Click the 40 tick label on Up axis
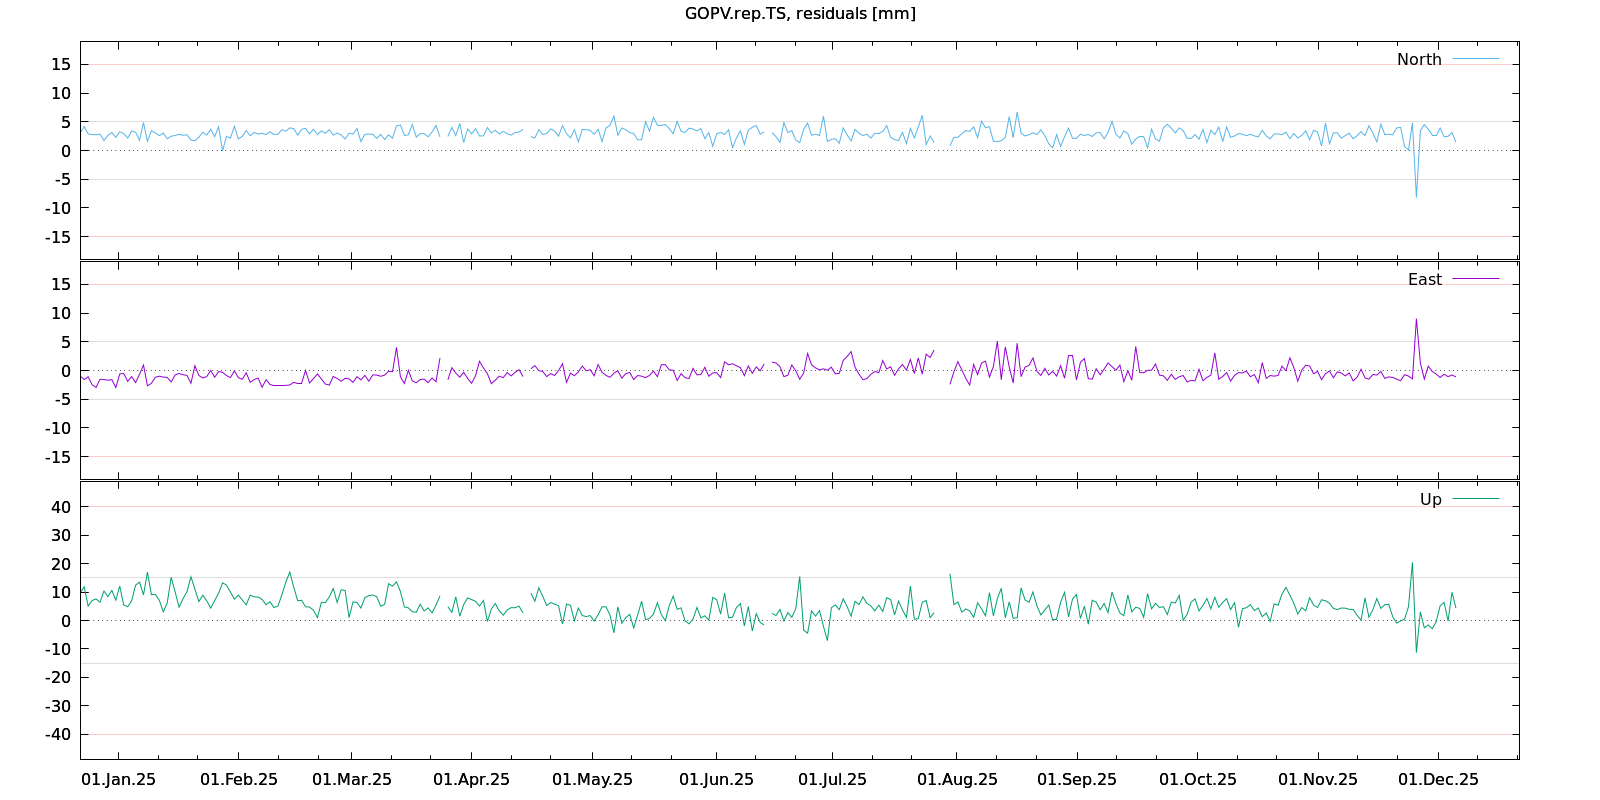This screenshot has height=800, width=1600. tap(62, 507)
